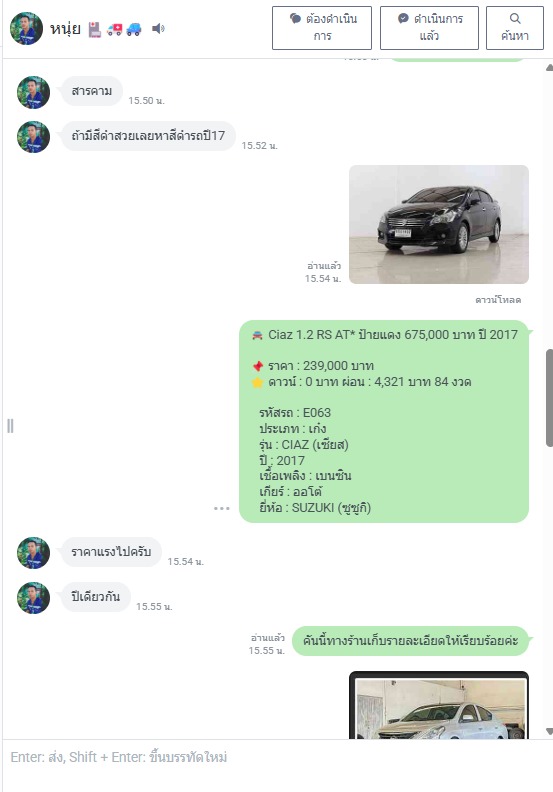
Task: Click the avatar beside black-car request message
Action: pyautogui.click(x=33, y=137)
